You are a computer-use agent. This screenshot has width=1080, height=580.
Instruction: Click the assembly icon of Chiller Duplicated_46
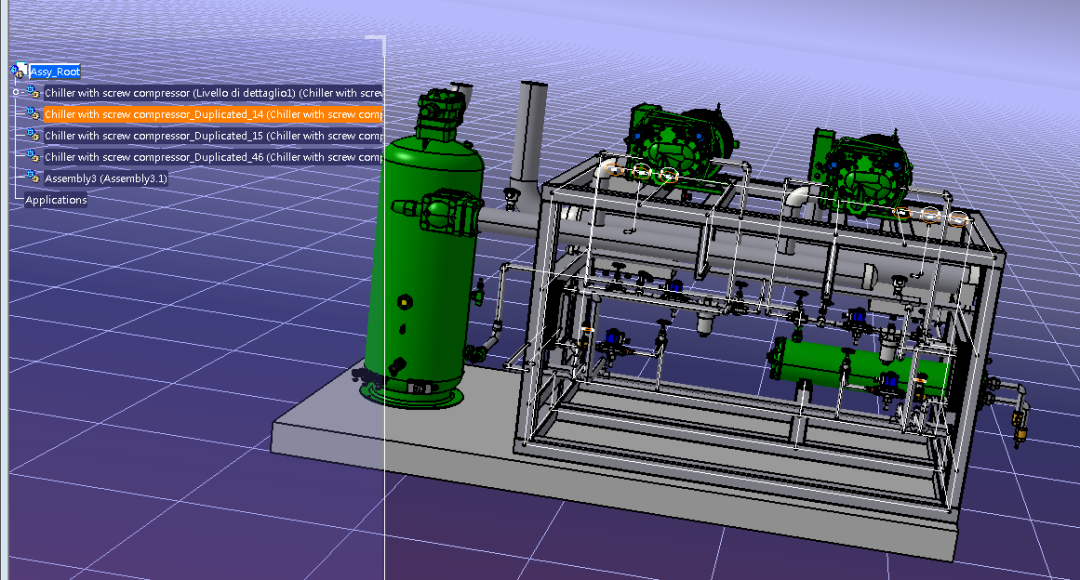[33, 156]
